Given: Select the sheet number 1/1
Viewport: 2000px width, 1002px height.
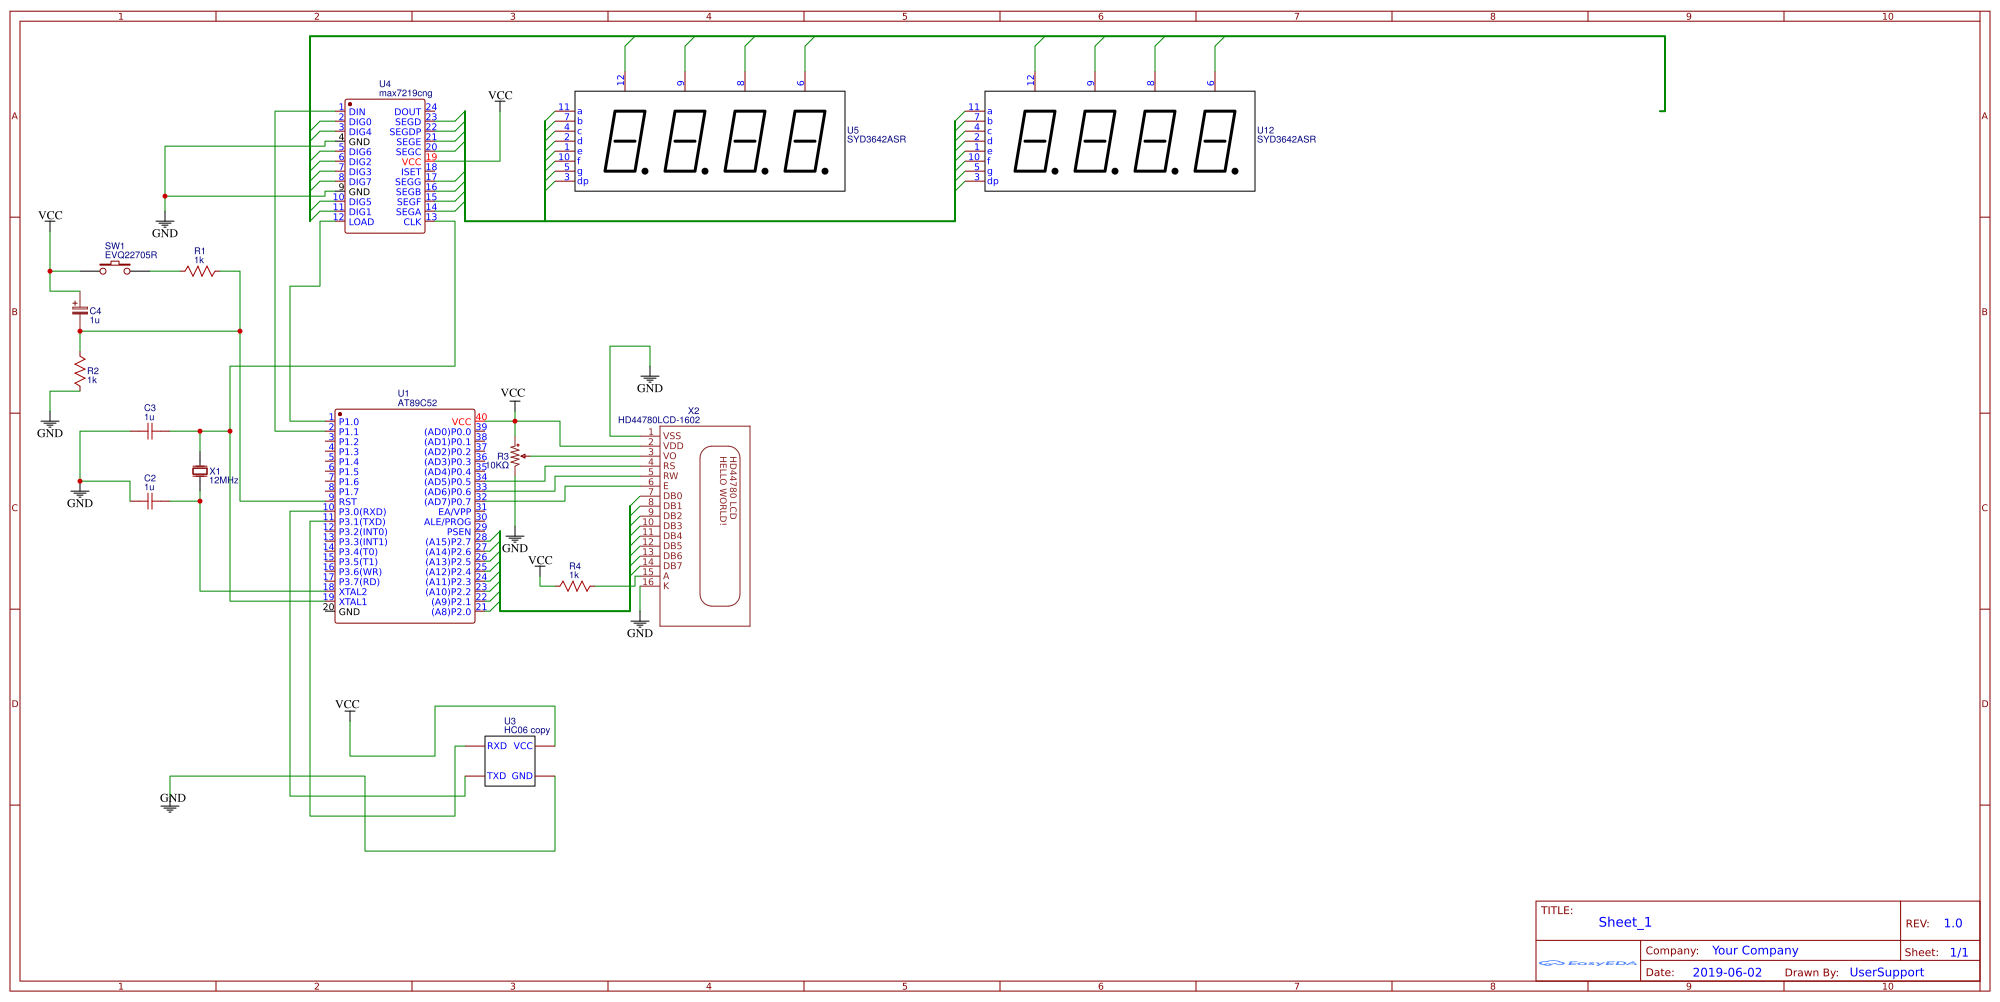Looking at the screenshot, I should coord(1959,952).
